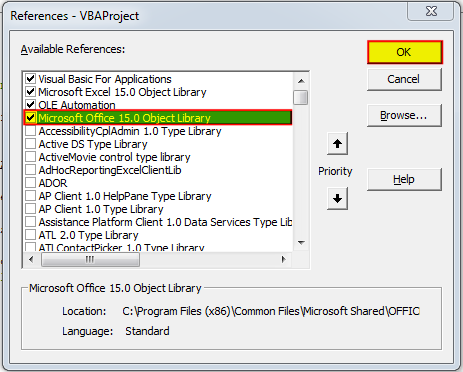Image resolution: width=463 pixels, height=372 pixels.
Task: Close the References dialog with X
Action: [431, 11]
